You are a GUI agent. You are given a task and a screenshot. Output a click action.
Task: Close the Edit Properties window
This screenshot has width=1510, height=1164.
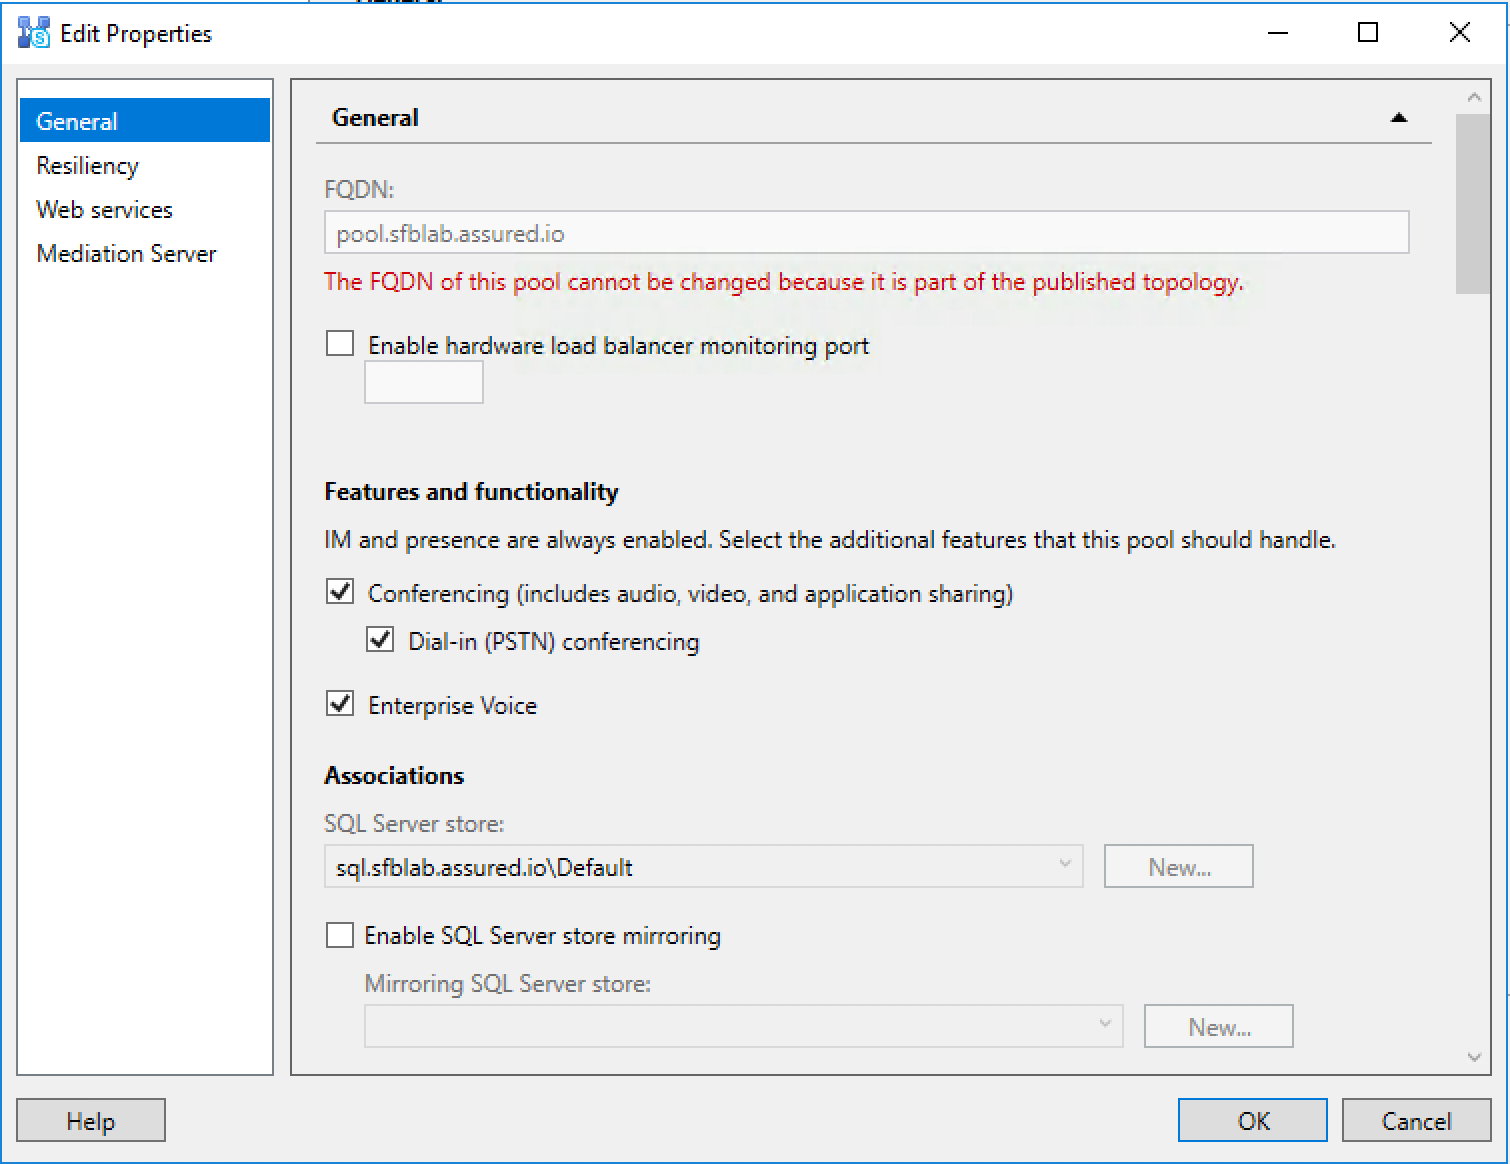(x=1459, y=33)
